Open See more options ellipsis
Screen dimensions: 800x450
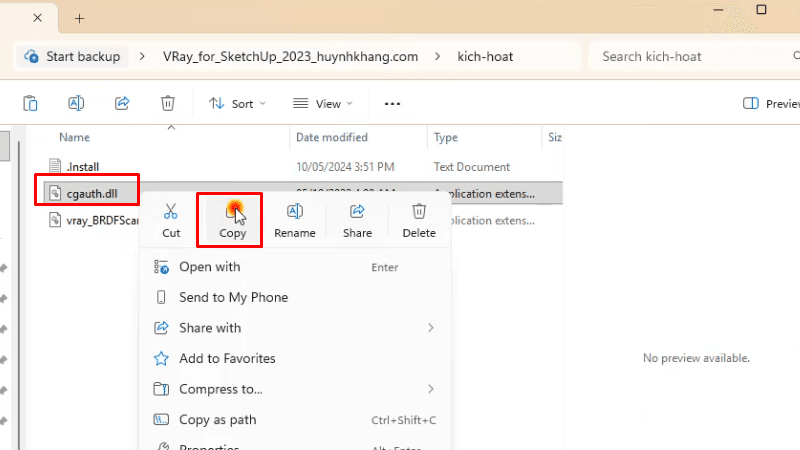coord(392,103)
